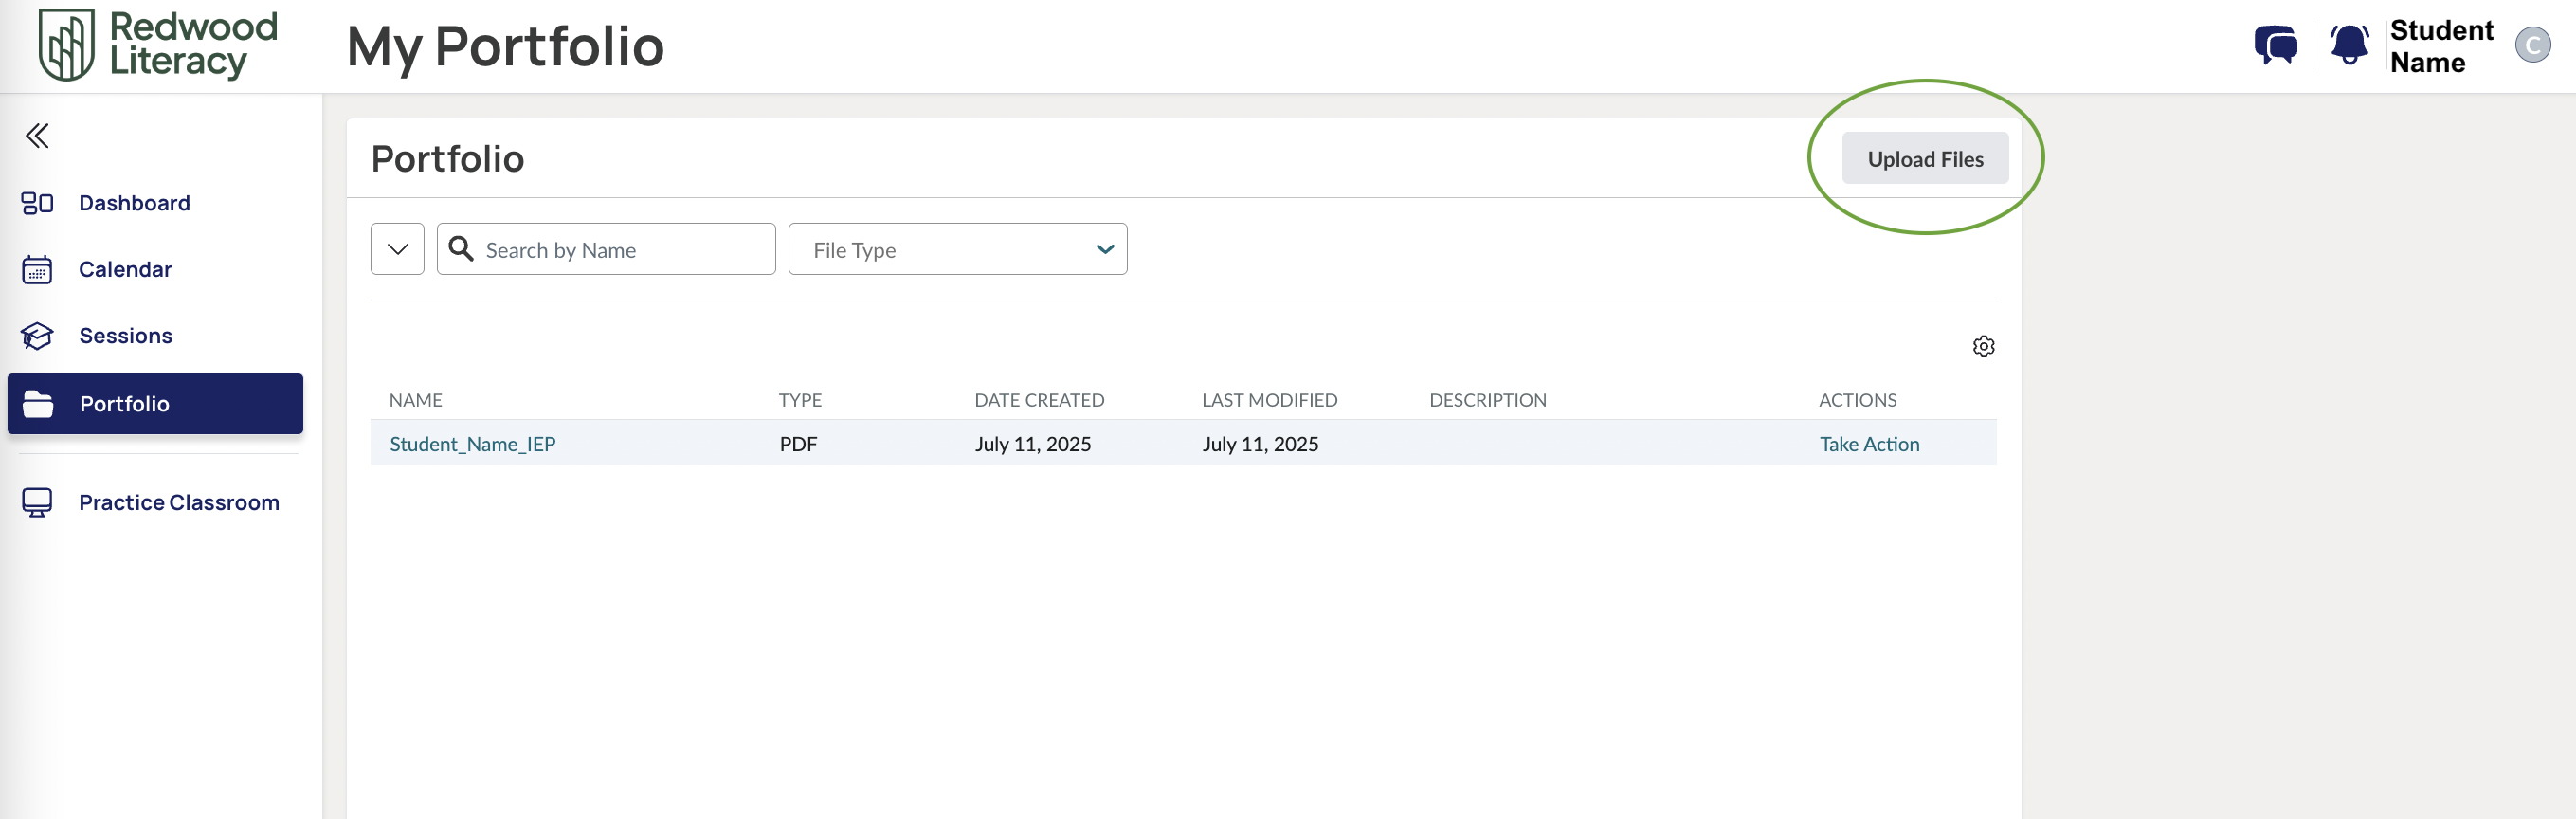2576x819 pixels.
Task: Sort by TYPE column header
Action: (x=800, y=400)
